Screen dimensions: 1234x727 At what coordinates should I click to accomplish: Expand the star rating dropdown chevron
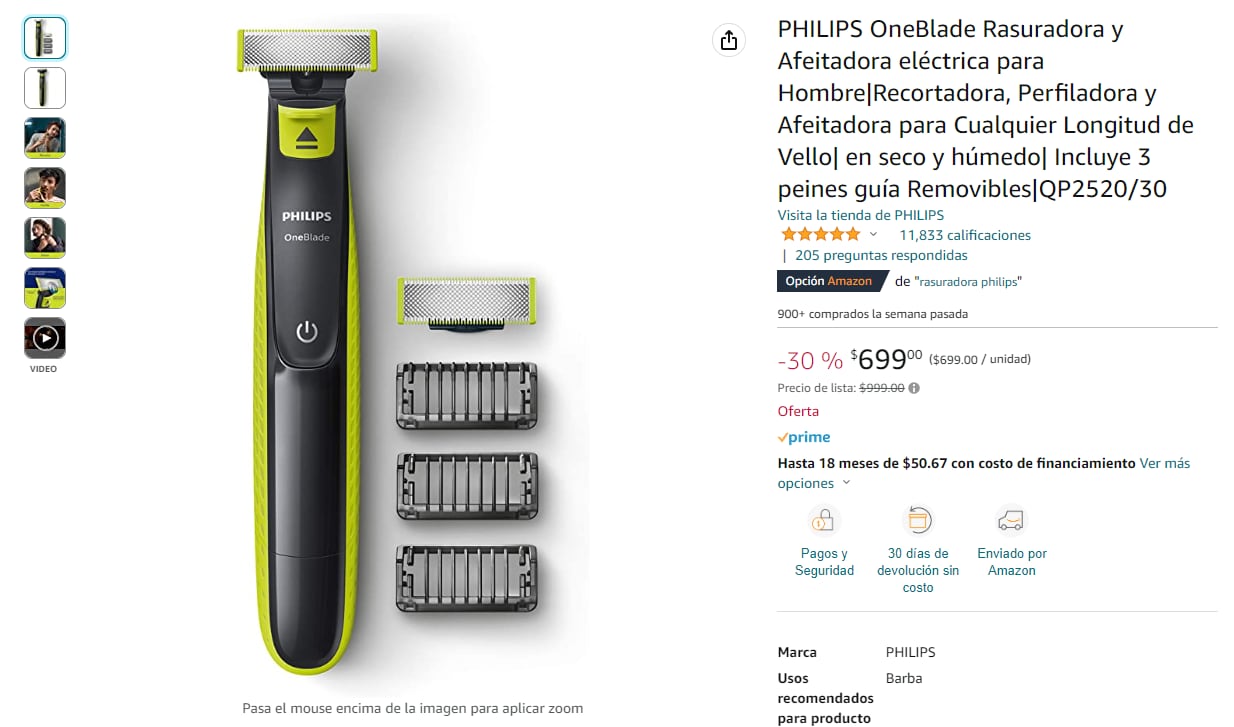[x=873, y=235]
